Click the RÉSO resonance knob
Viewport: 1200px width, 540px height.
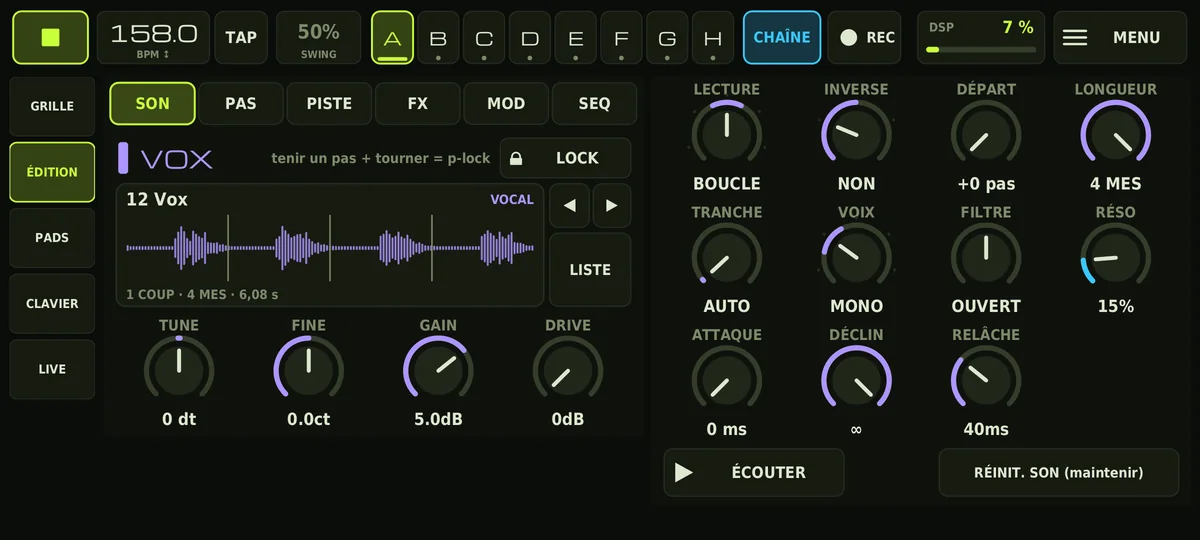coord(1116,257)
